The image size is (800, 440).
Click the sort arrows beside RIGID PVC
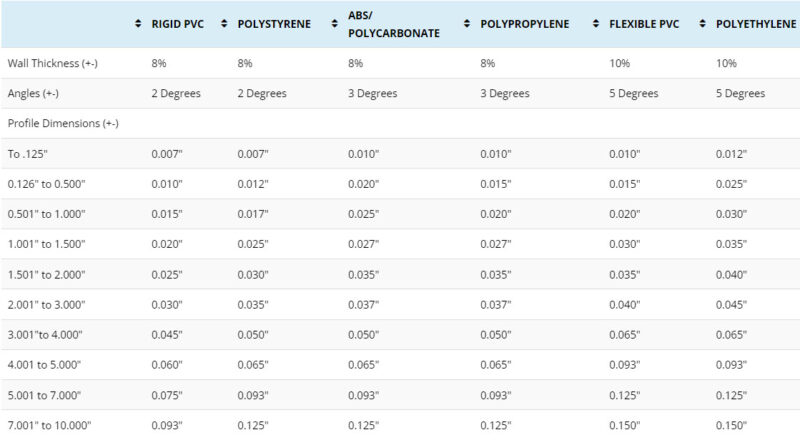pyautogui.click(x=138, y=23)
